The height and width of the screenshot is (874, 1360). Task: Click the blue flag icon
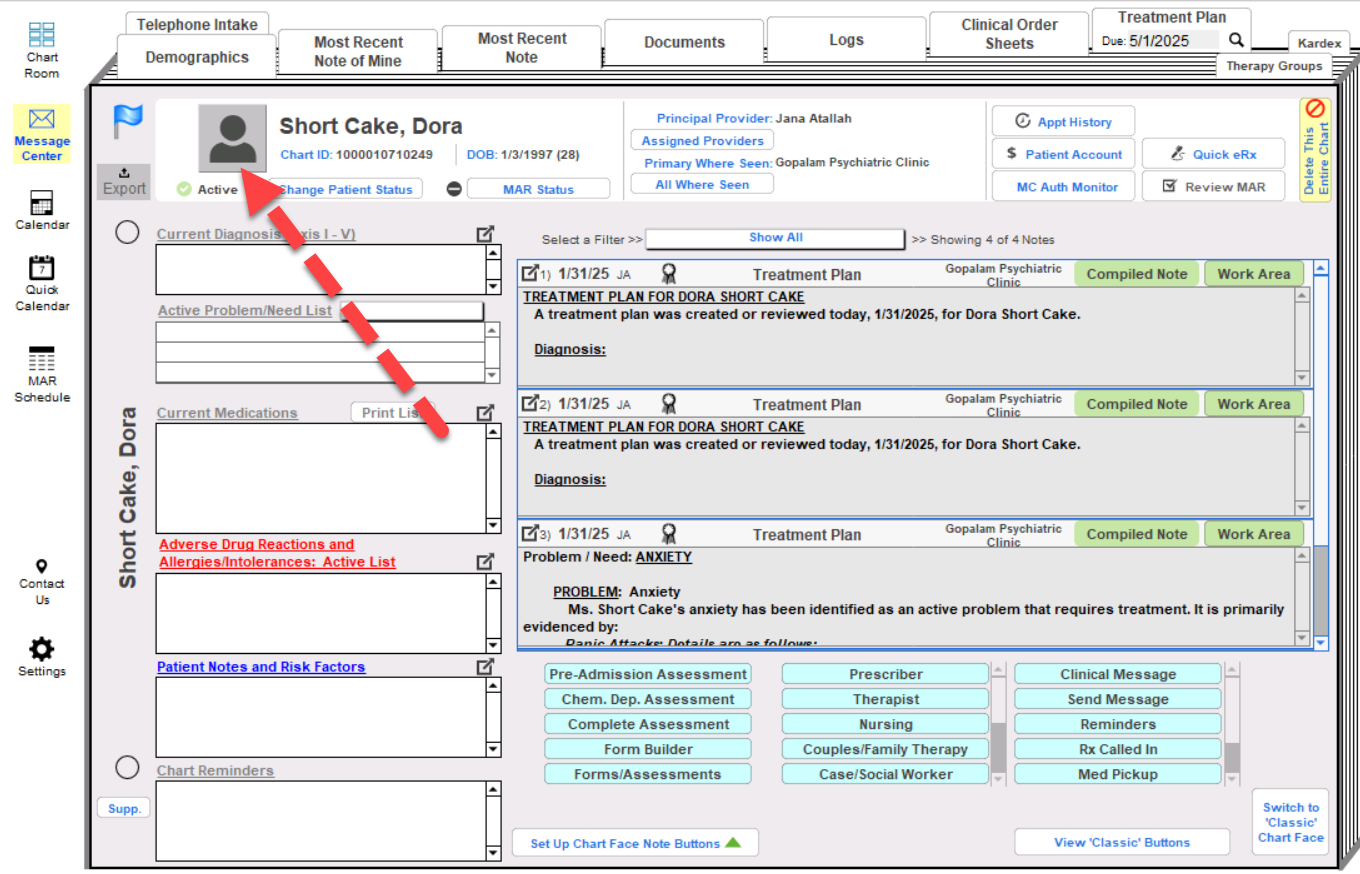tap(127, 122)
